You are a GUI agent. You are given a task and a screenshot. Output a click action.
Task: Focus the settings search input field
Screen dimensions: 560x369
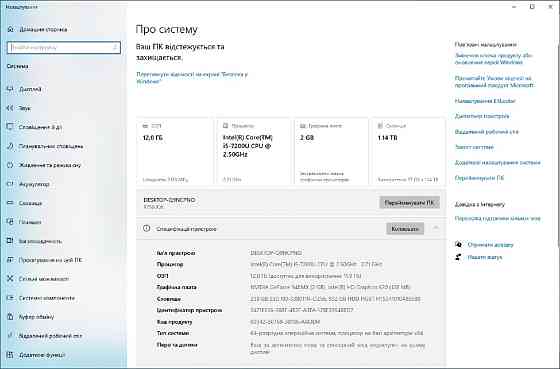point(64,48)
